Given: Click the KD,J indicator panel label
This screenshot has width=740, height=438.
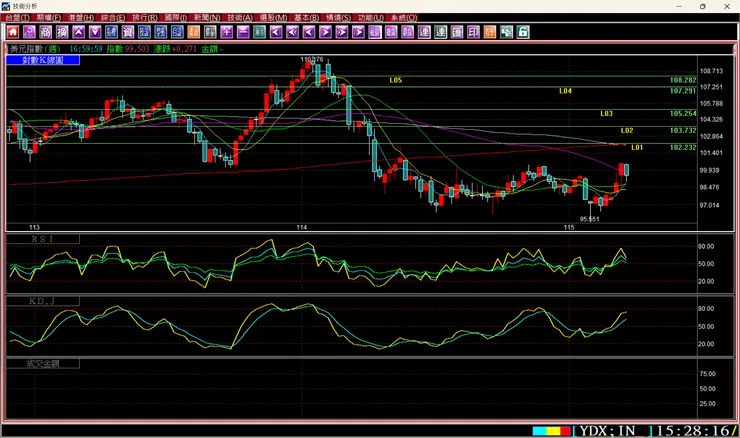Looking at the screenshot, I should tap(42, 301).
